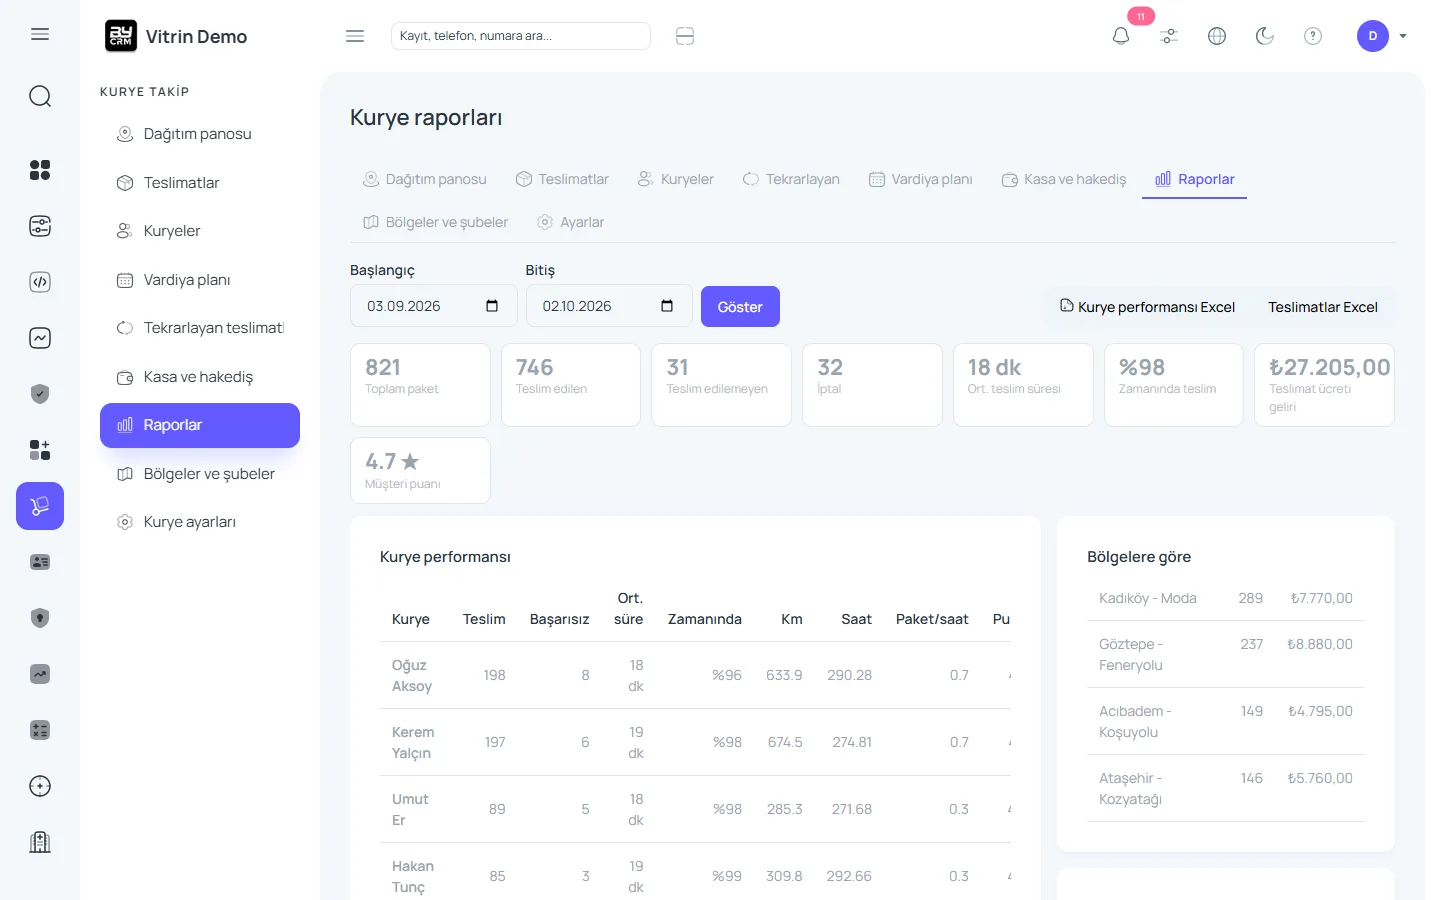The width and height of the screenshot is (1440, 900).
Task: Select Raporlar in sidebar
Action: [200, 425]
